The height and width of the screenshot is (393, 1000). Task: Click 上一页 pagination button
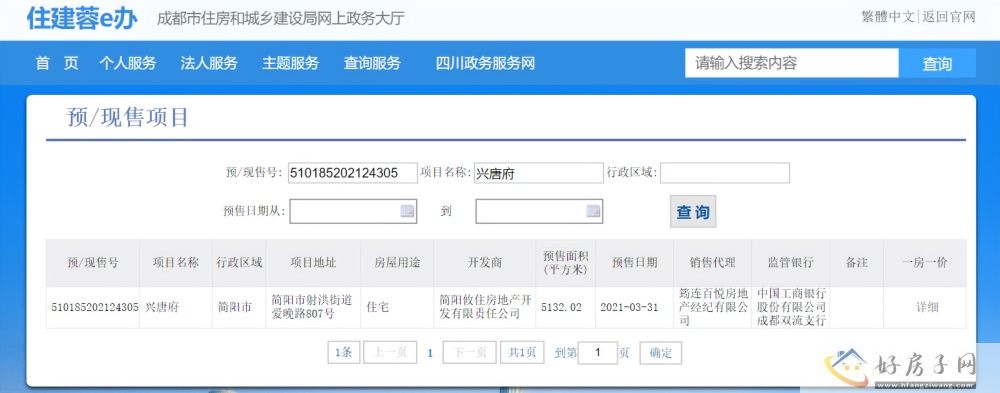tap(391, 352)
